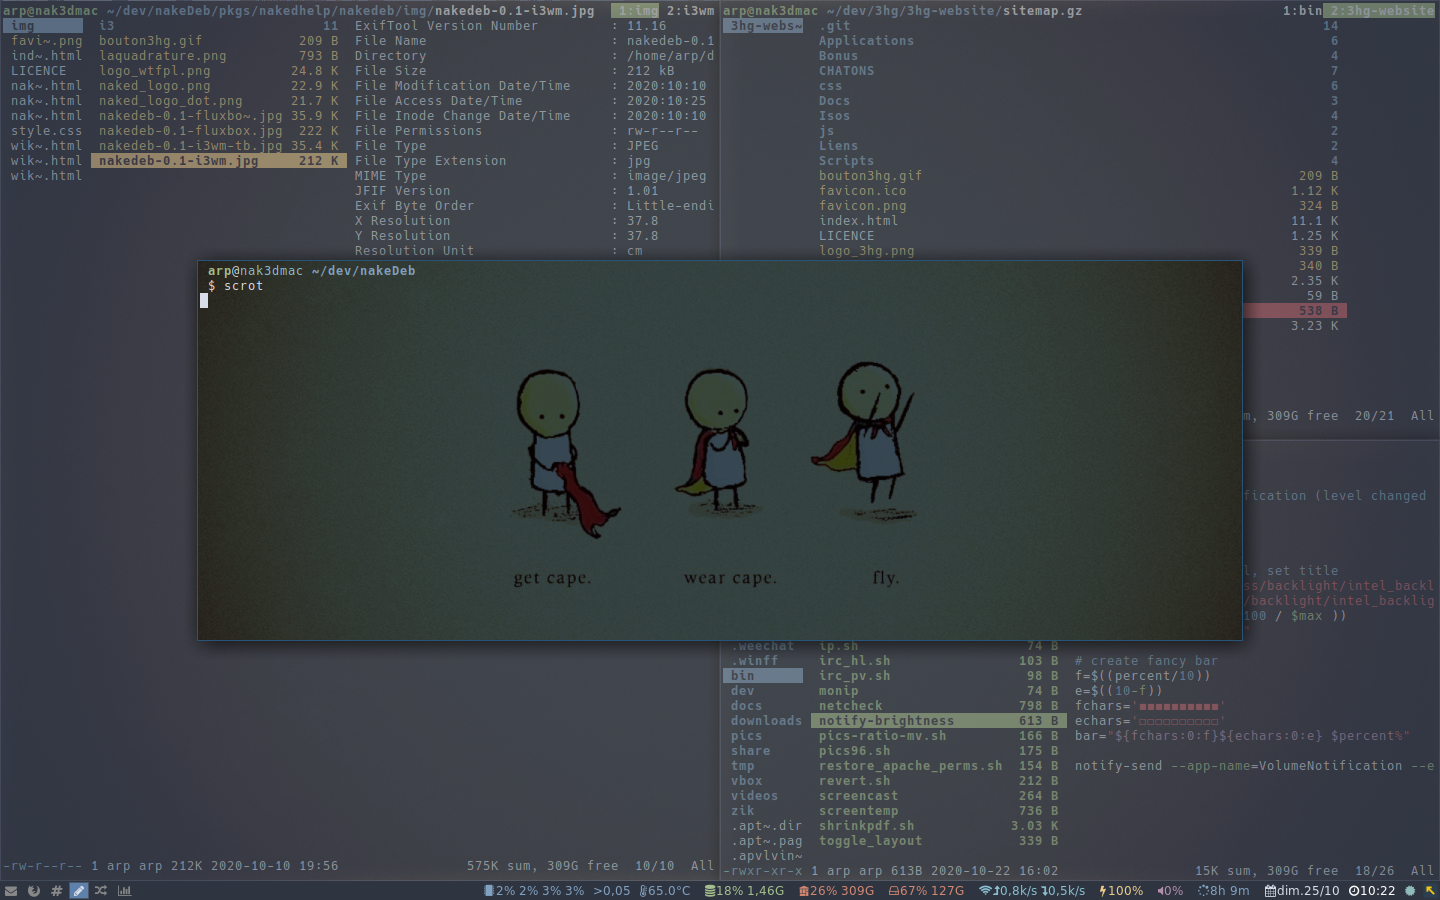Select the Firefox workspace icon
The height and width of the screenshot is (900, 1440).
pyautogui.click(x=33, y=890)
